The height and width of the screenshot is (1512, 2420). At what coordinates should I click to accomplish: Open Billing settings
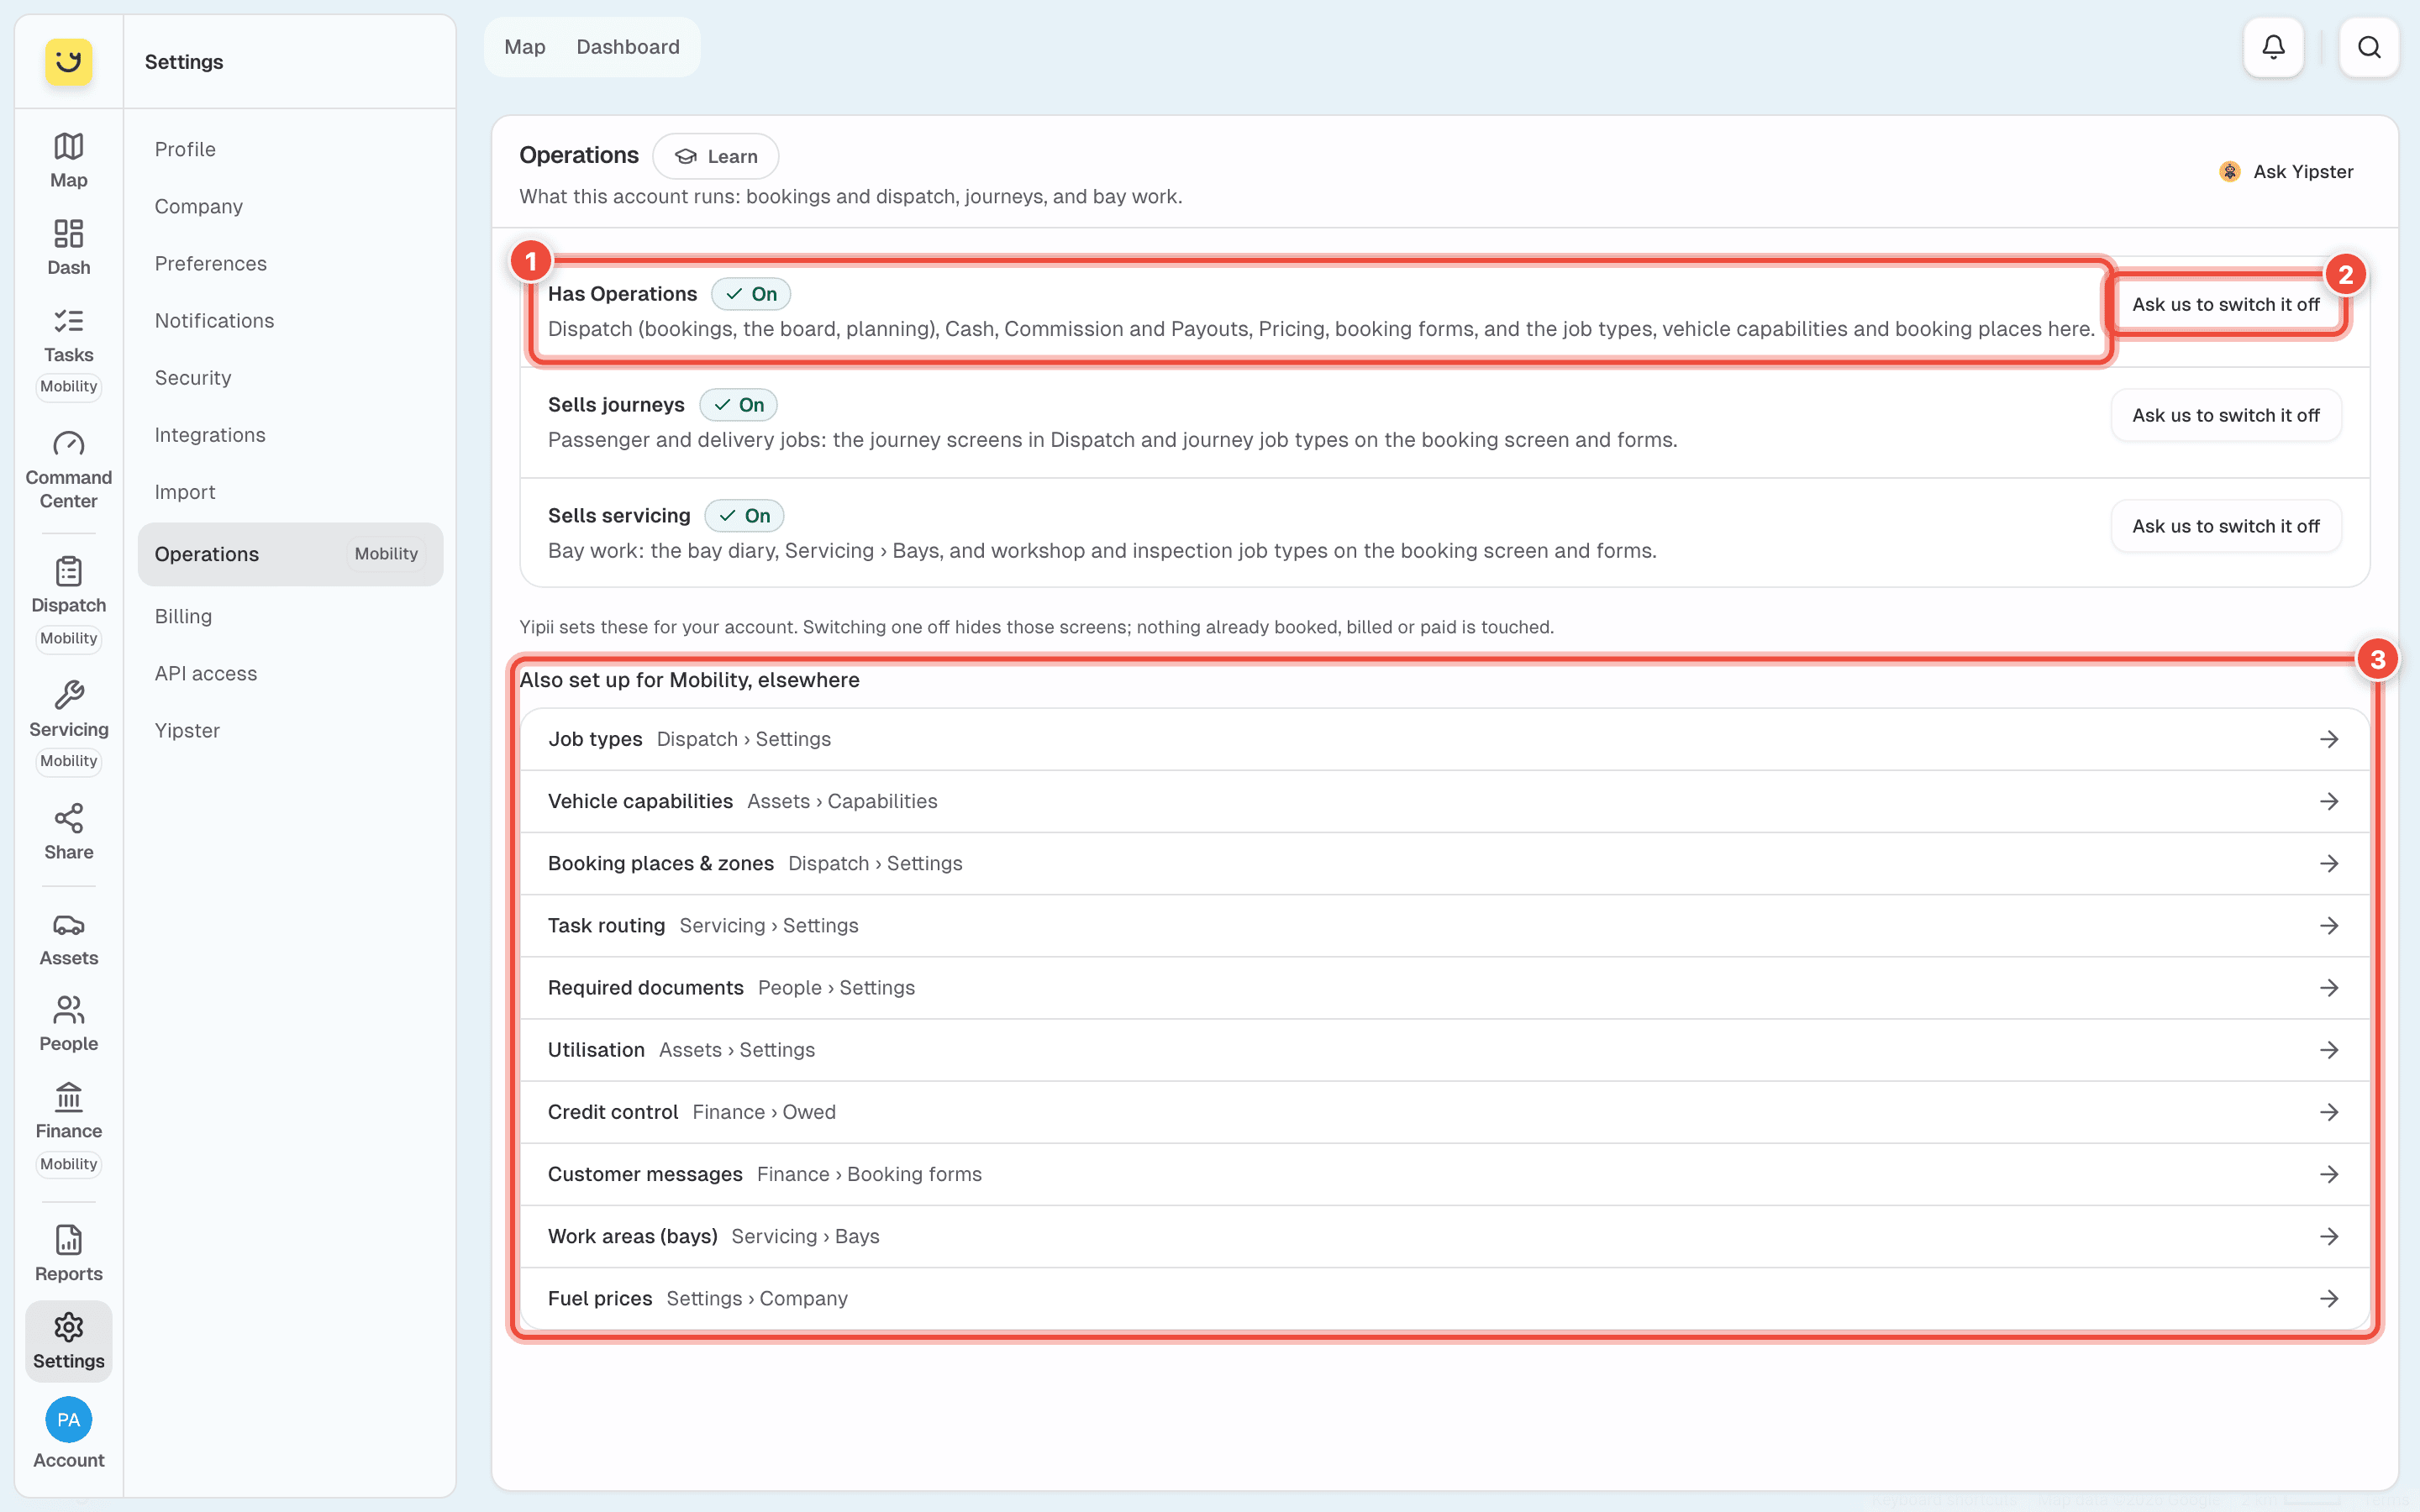click(x=290, y=616)
